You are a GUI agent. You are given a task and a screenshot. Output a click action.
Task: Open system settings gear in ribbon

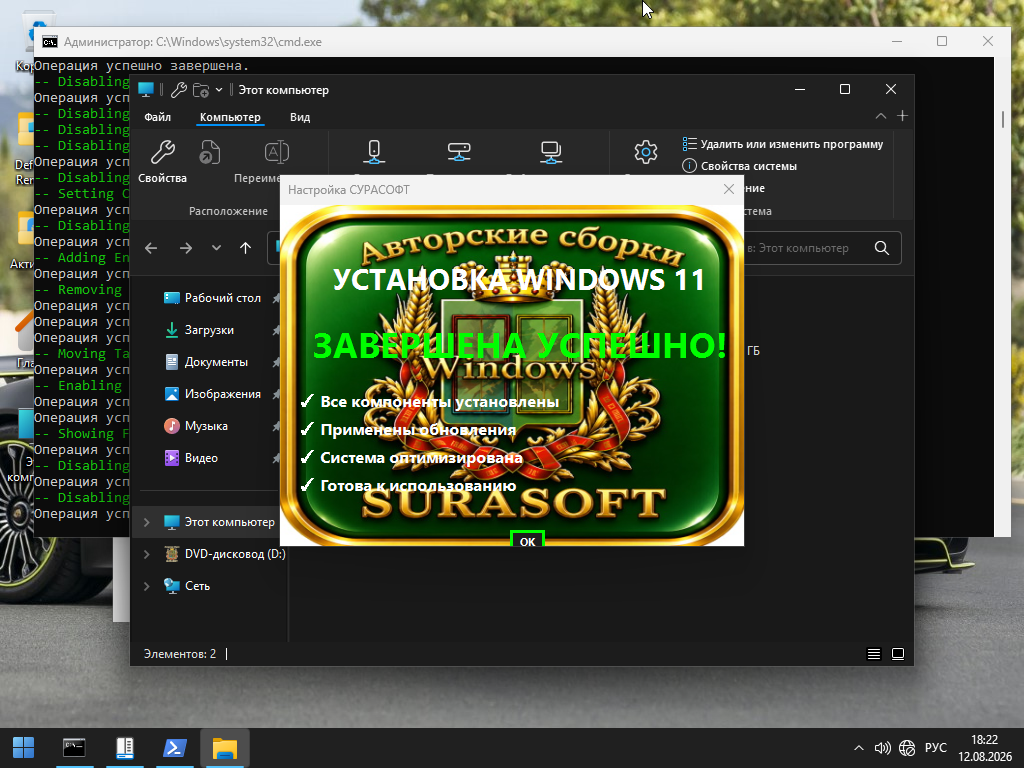click(x=645, y=152)
